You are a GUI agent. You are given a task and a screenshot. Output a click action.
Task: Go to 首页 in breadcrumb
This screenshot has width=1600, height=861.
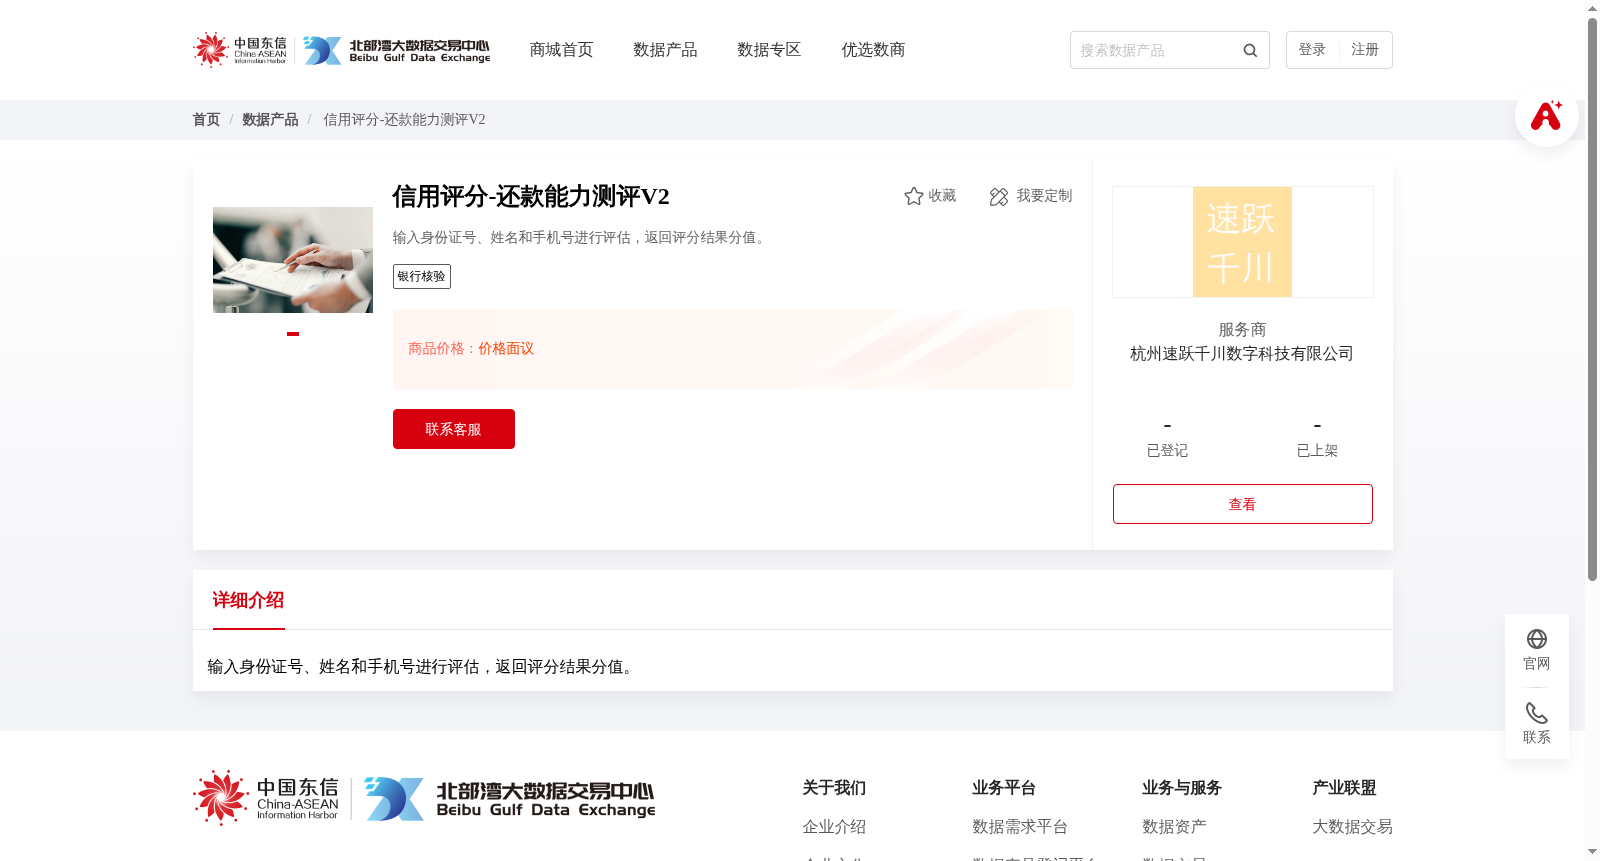coord(206,120)
